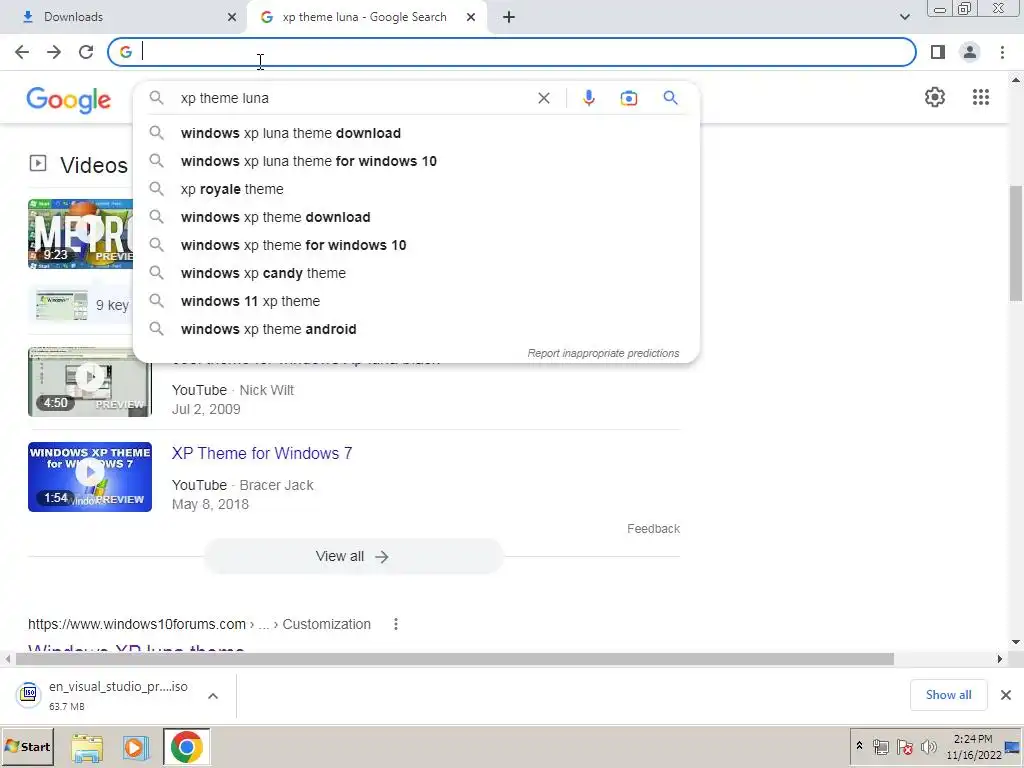
Task: Choose windows xp theme android suggestion
Action: (416, 330)
